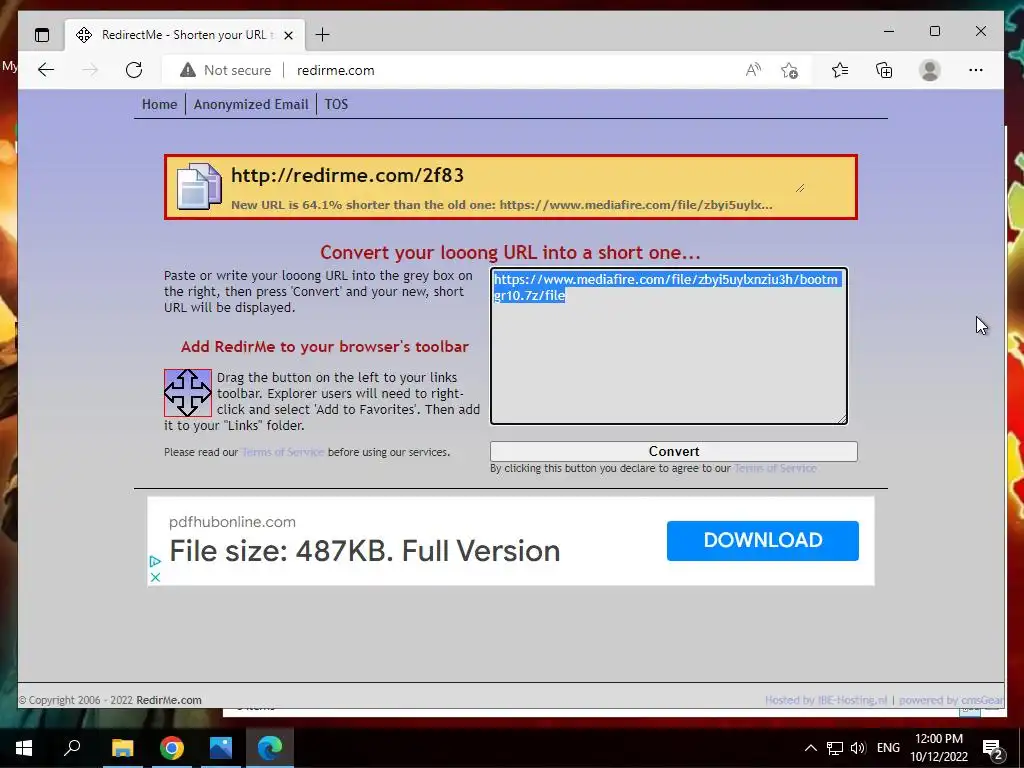1024x768 pixels.
Task: Click the browser Back arrow
Action: pos(46,70)
